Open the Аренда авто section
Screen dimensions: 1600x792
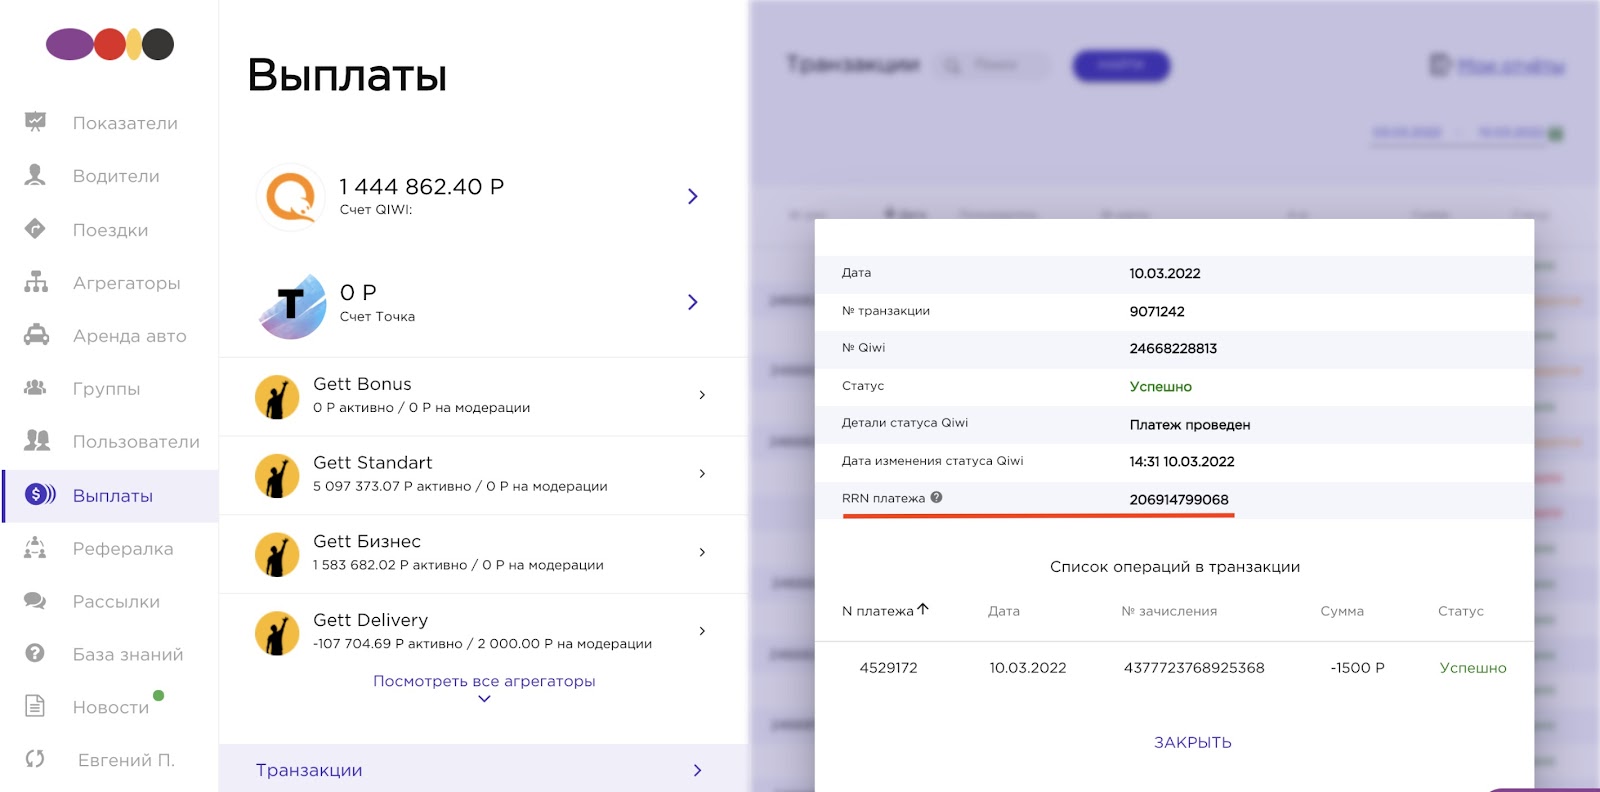(130, 336)
